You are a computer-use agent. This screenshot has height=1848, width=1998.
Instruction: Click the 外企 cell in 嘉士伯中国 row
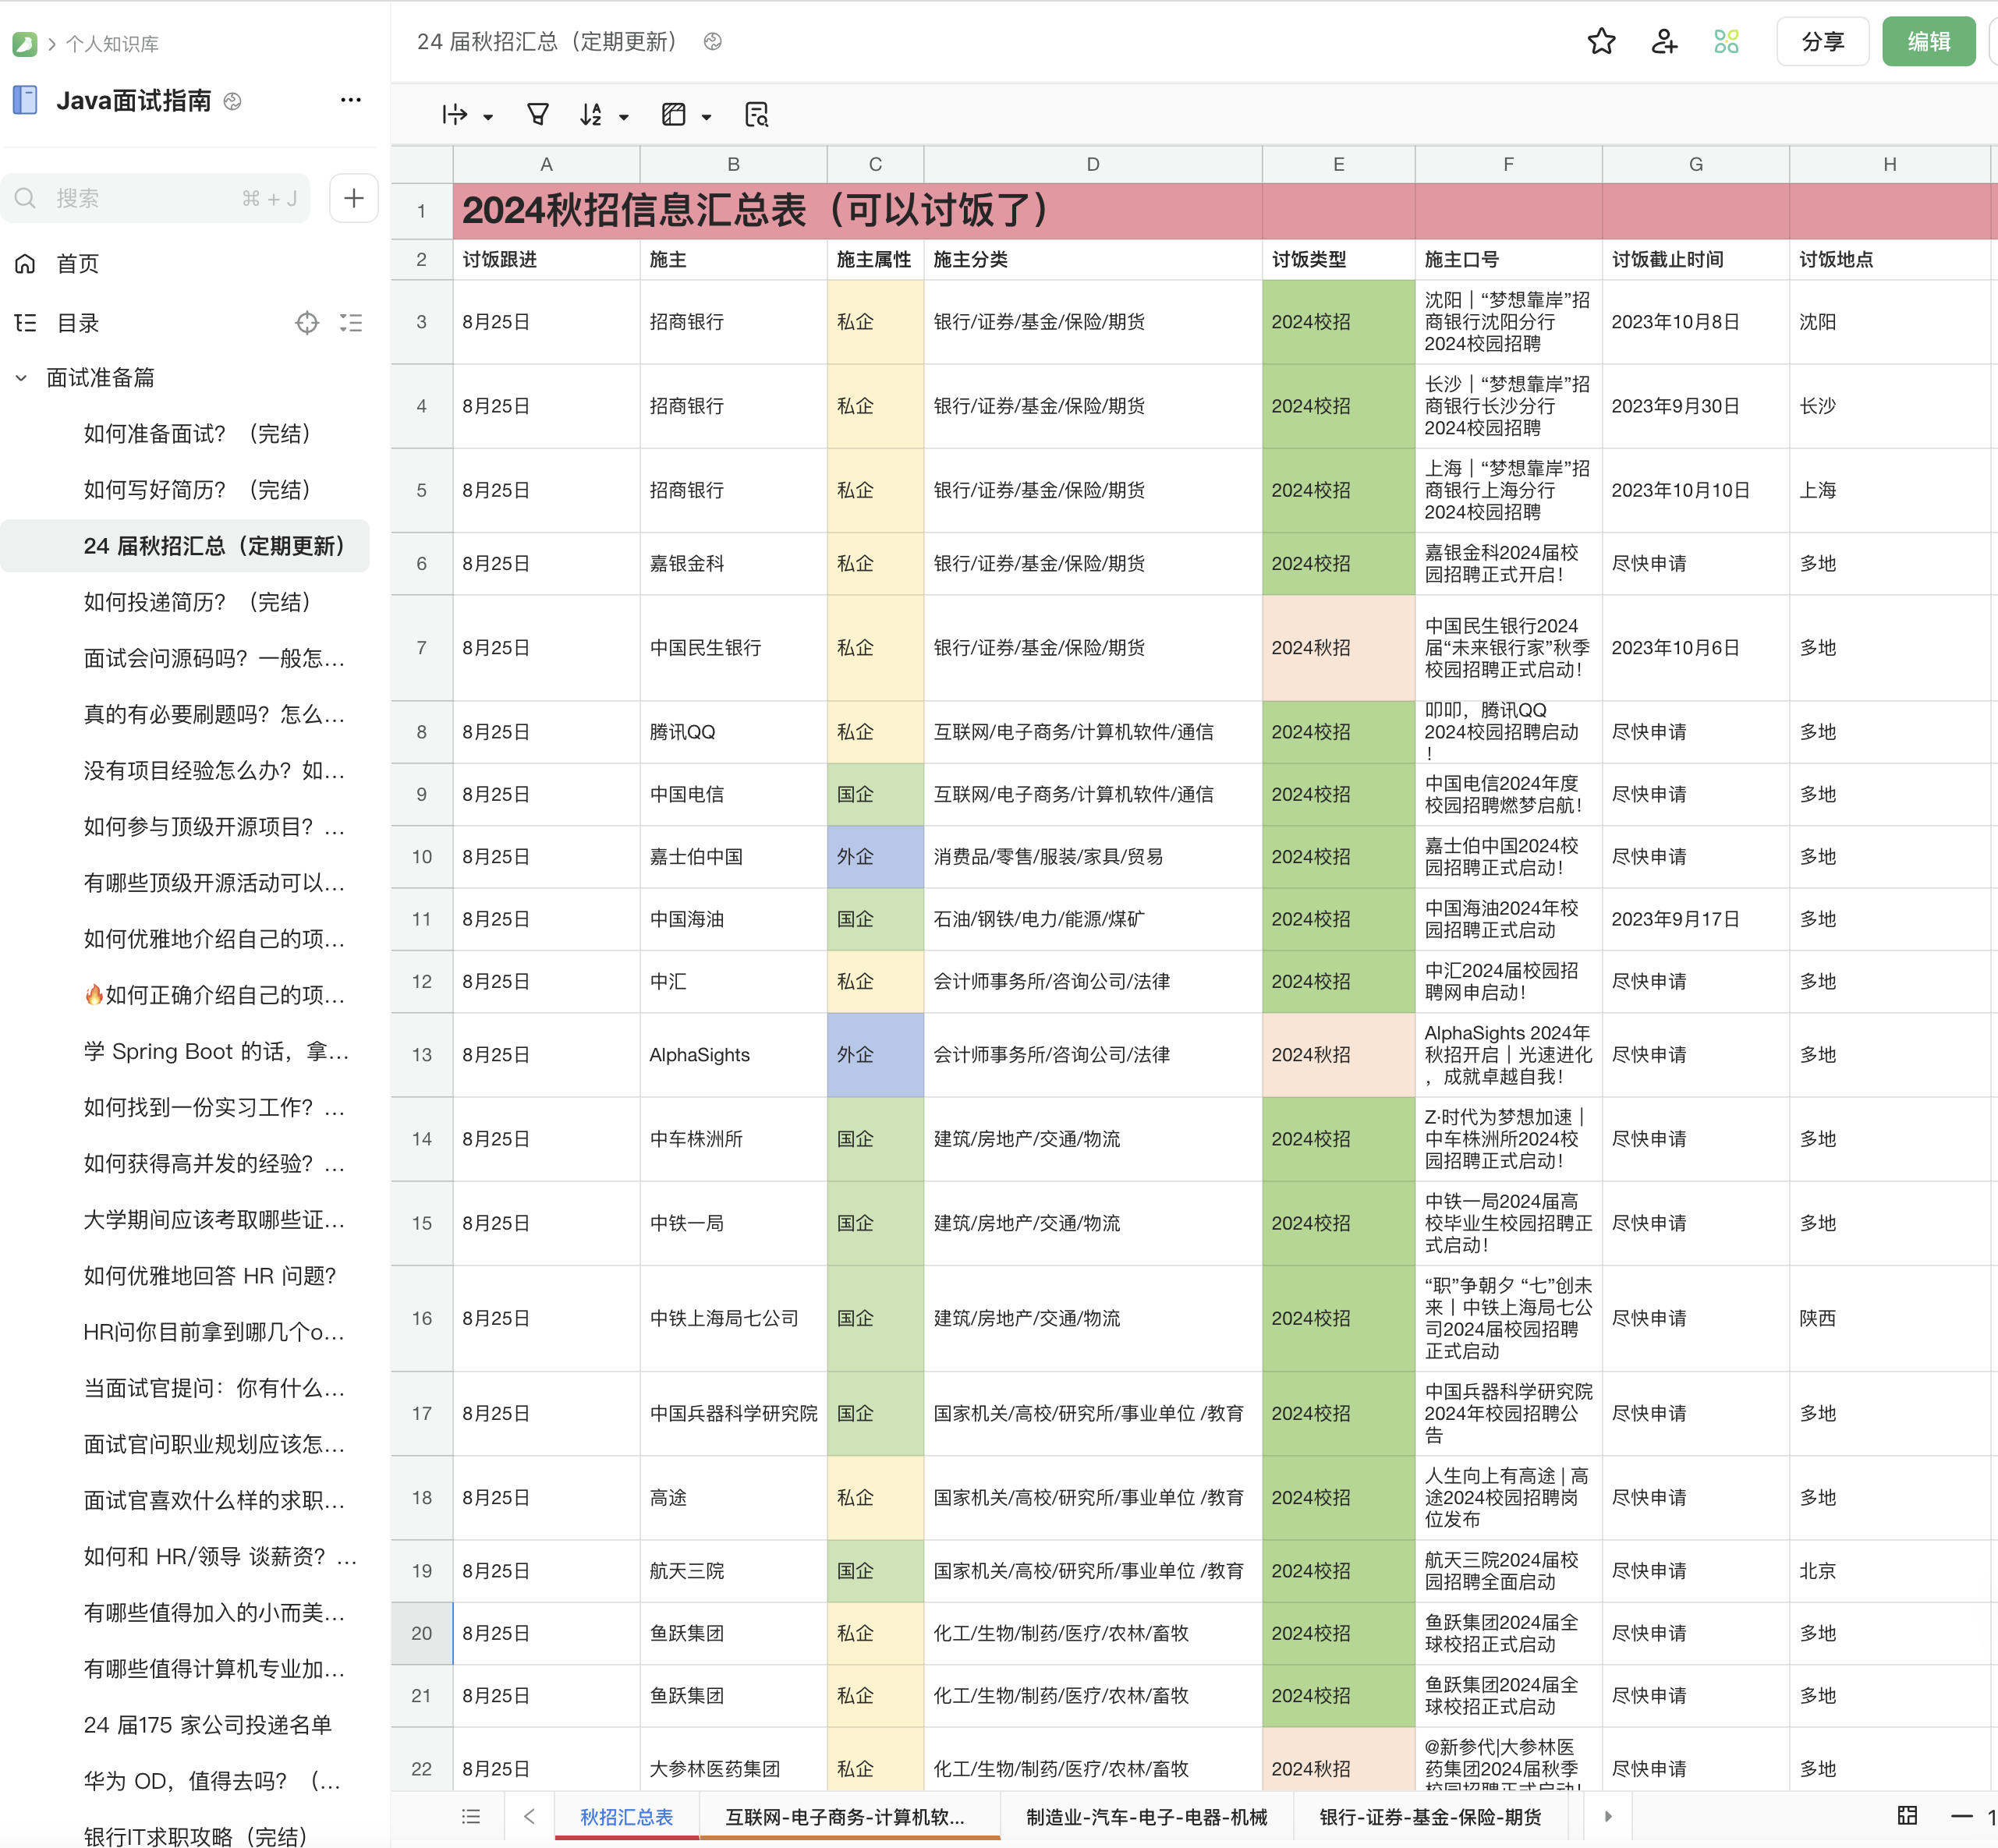tap(875, 856)
